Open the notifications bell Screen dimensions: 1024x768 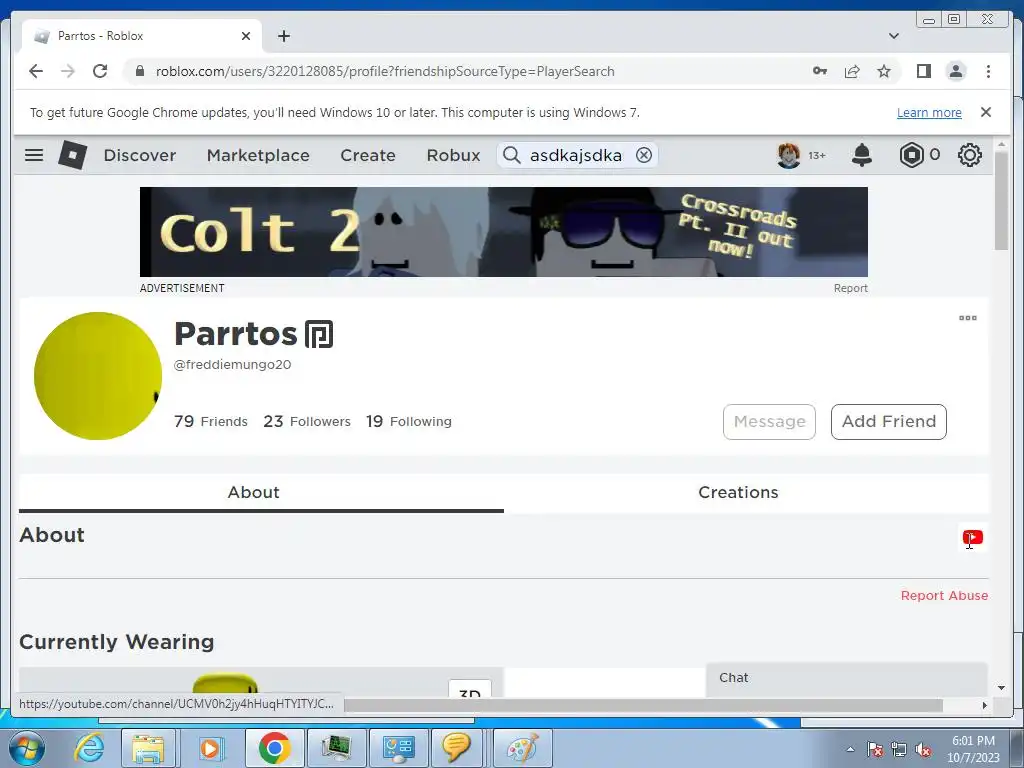(x=862, y=155)
